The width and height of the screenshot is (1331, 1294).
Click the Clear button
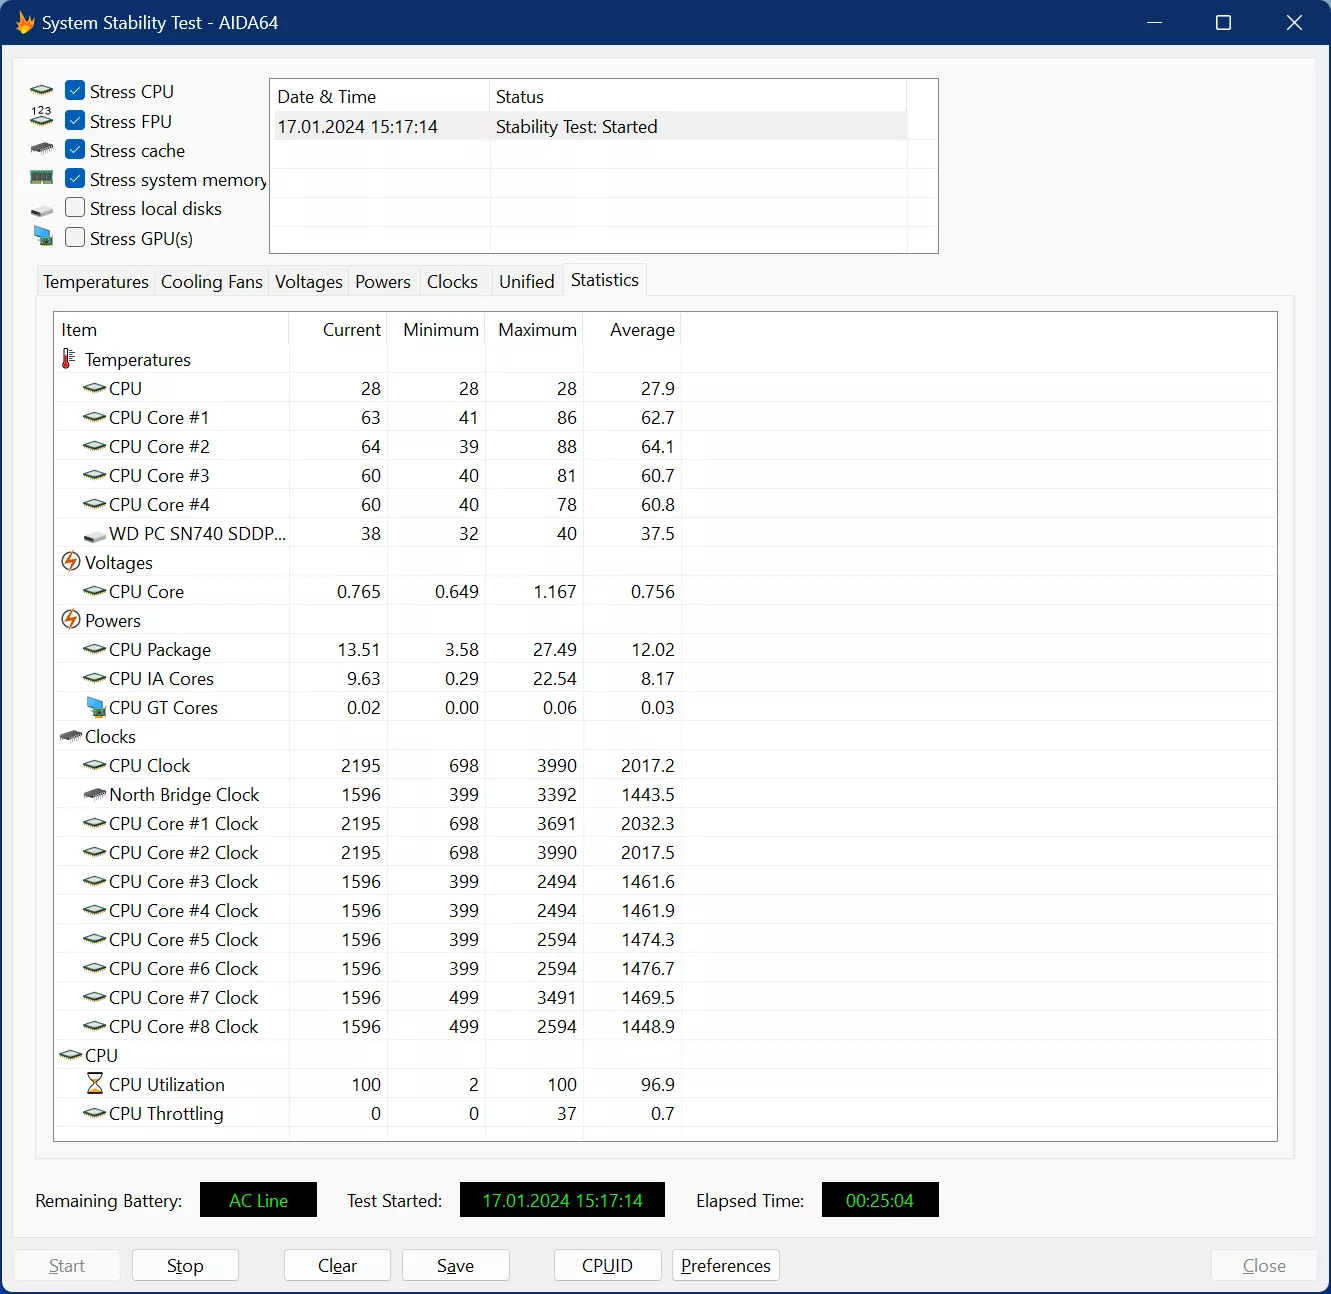coord(337,1265)
